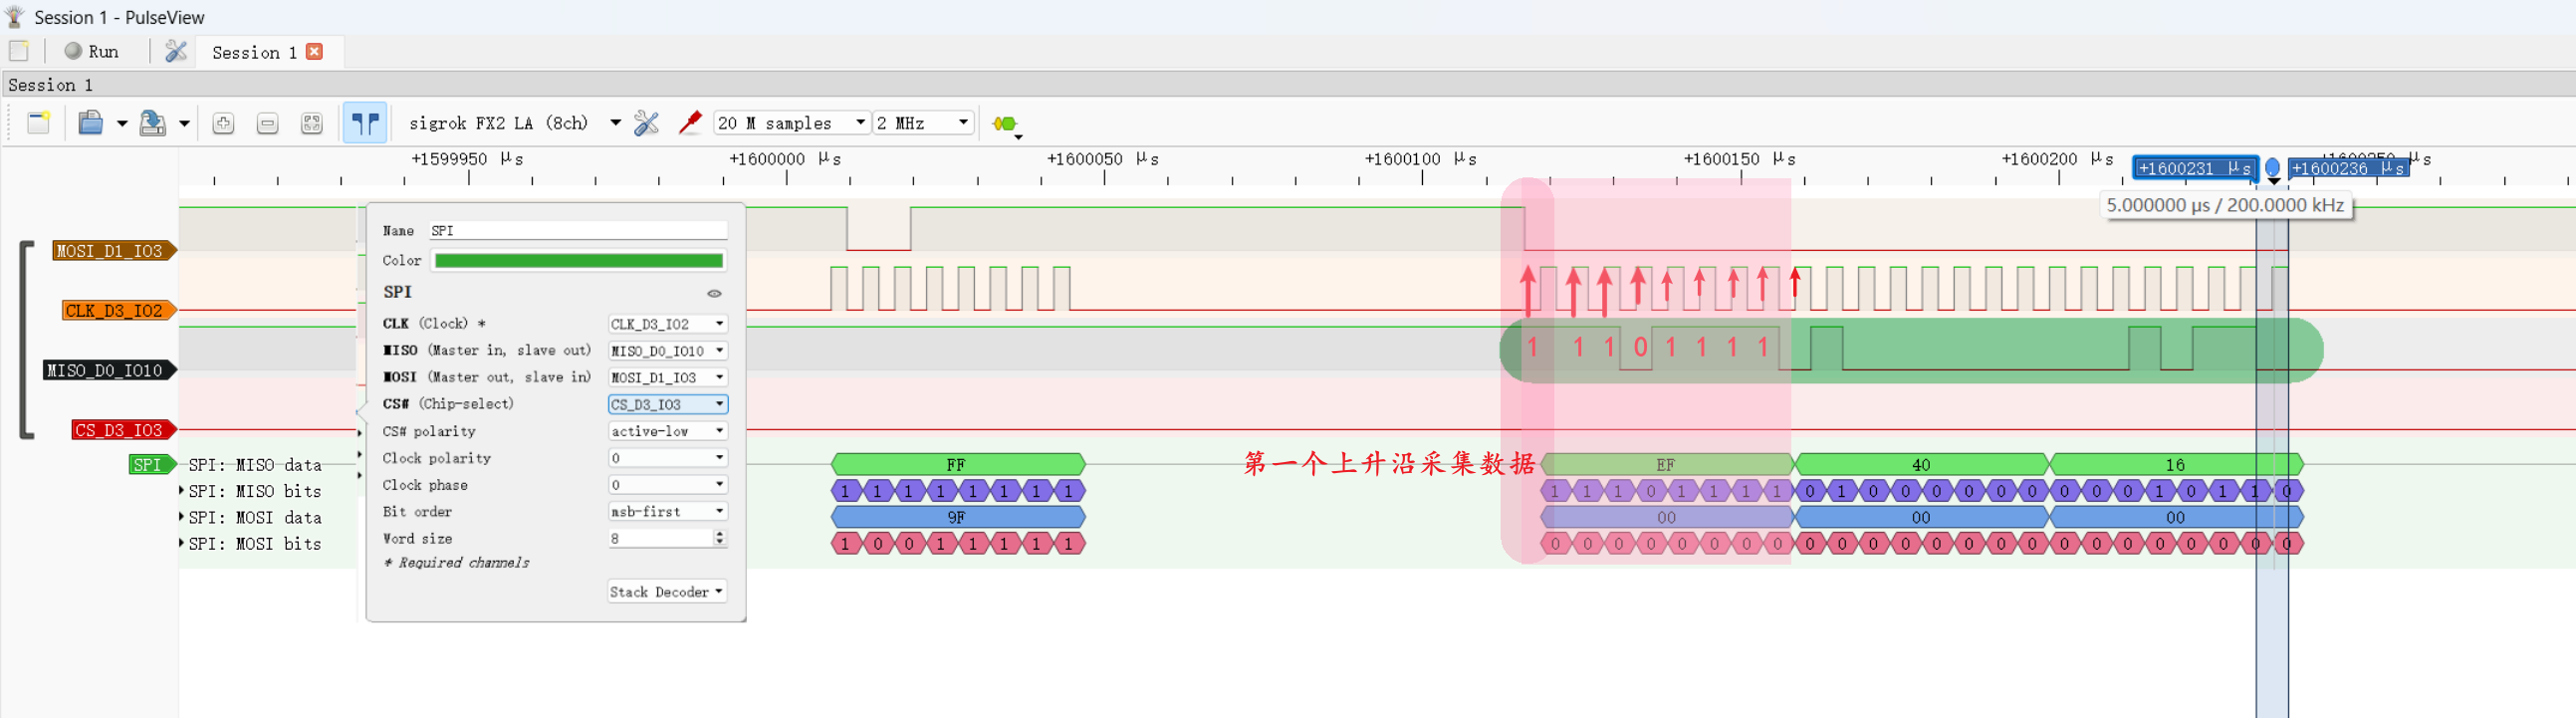Screen dimensions: 2576x718
Task: Zoom out of the waveform
Action: coord(267,123)
